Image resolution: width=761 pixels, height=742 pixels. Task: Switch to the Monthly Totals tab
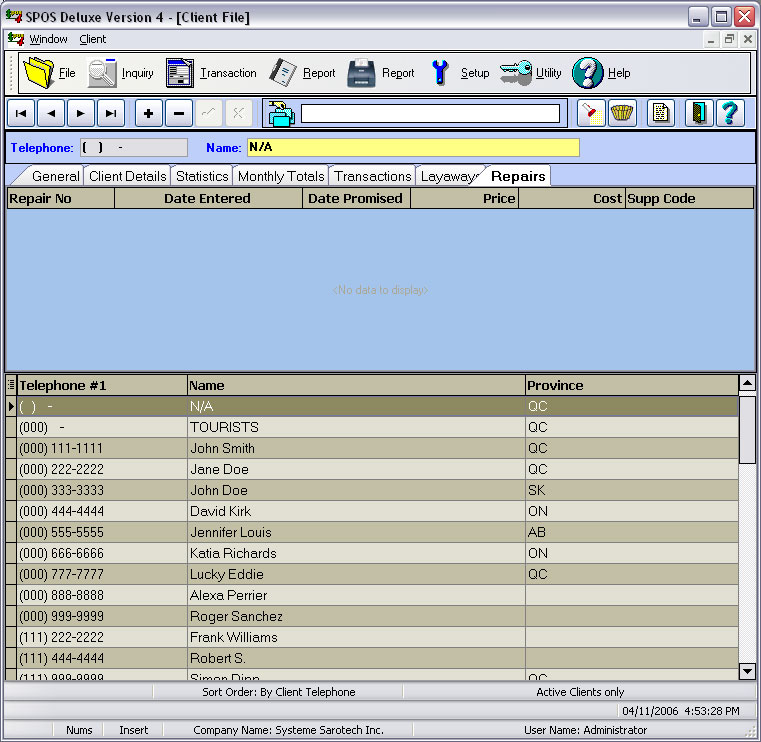(281, 176)
